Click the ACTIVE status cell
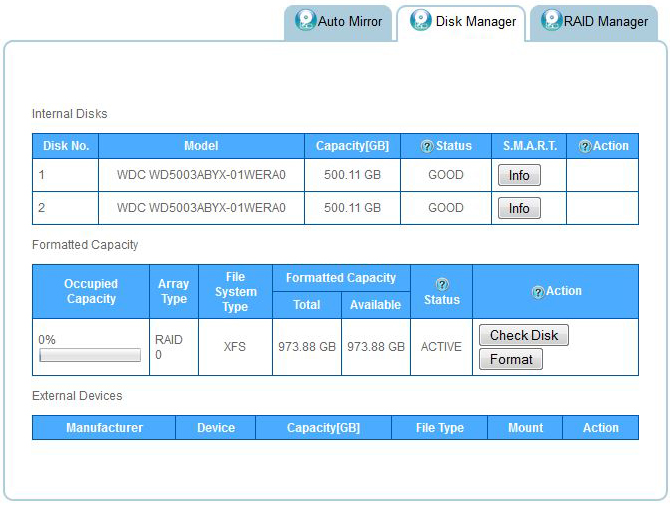The image size is (670, 506). (x=441, y=347)
